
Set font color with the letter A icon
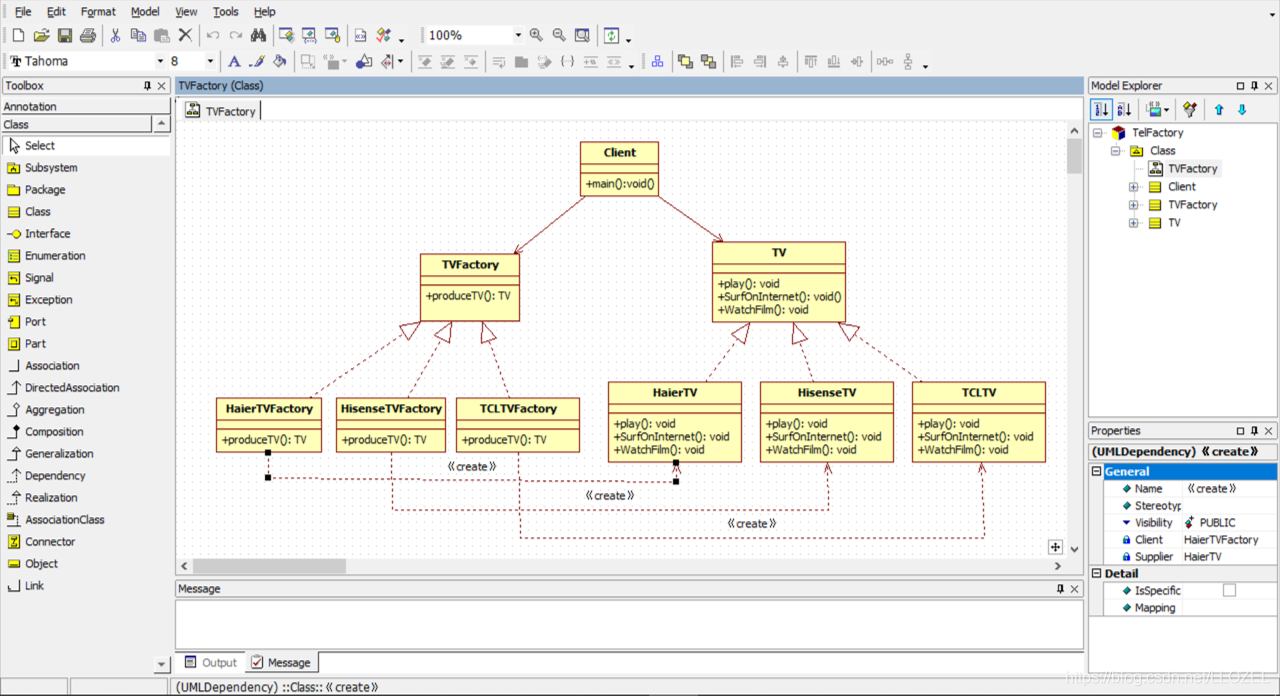[x=234, y=61]
